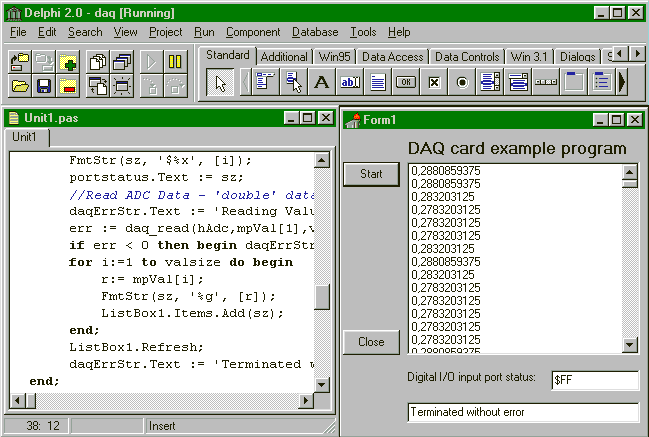Switch to the Data Controls palette tab
This screenshot has width=649, height=437.
[x=467, y=57]
